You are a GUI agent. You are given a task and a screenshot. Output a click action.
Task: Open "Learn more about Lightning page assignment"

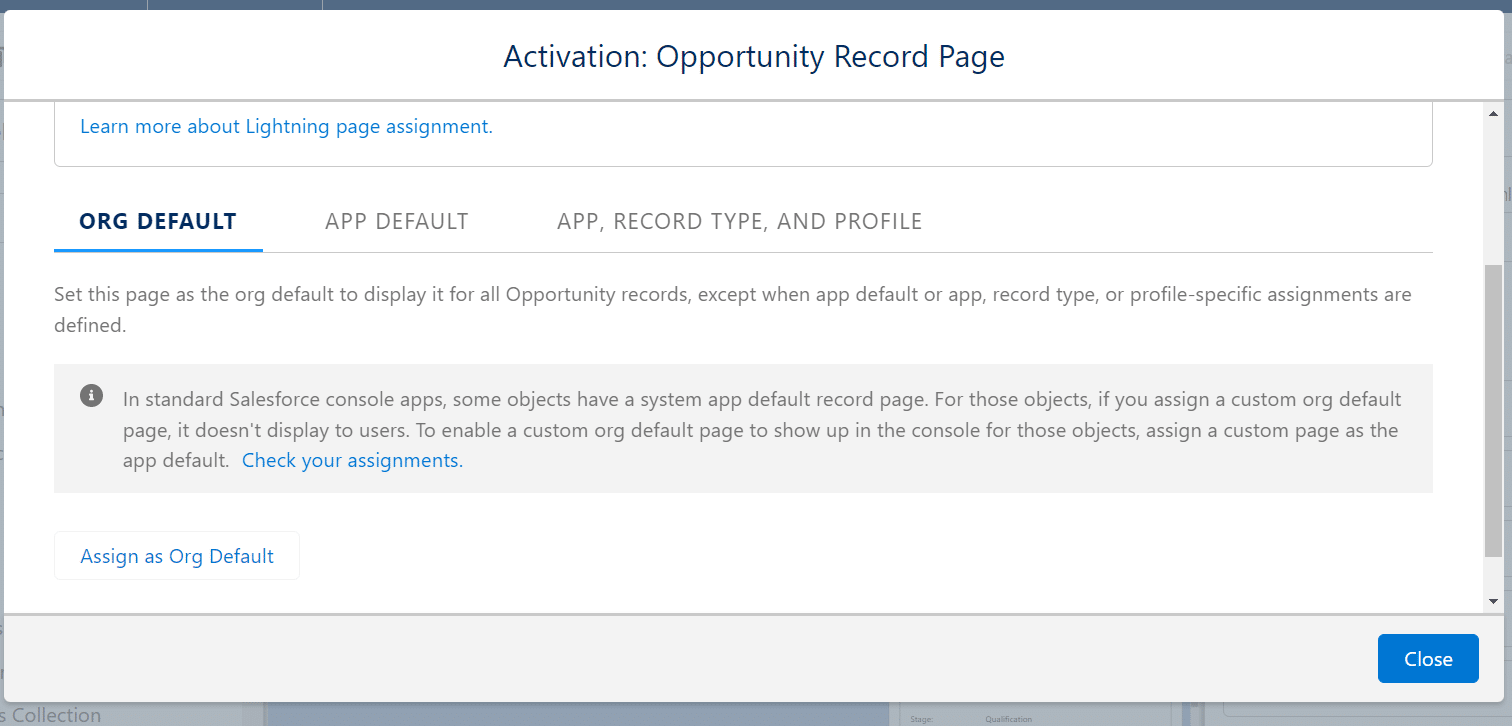286,126
